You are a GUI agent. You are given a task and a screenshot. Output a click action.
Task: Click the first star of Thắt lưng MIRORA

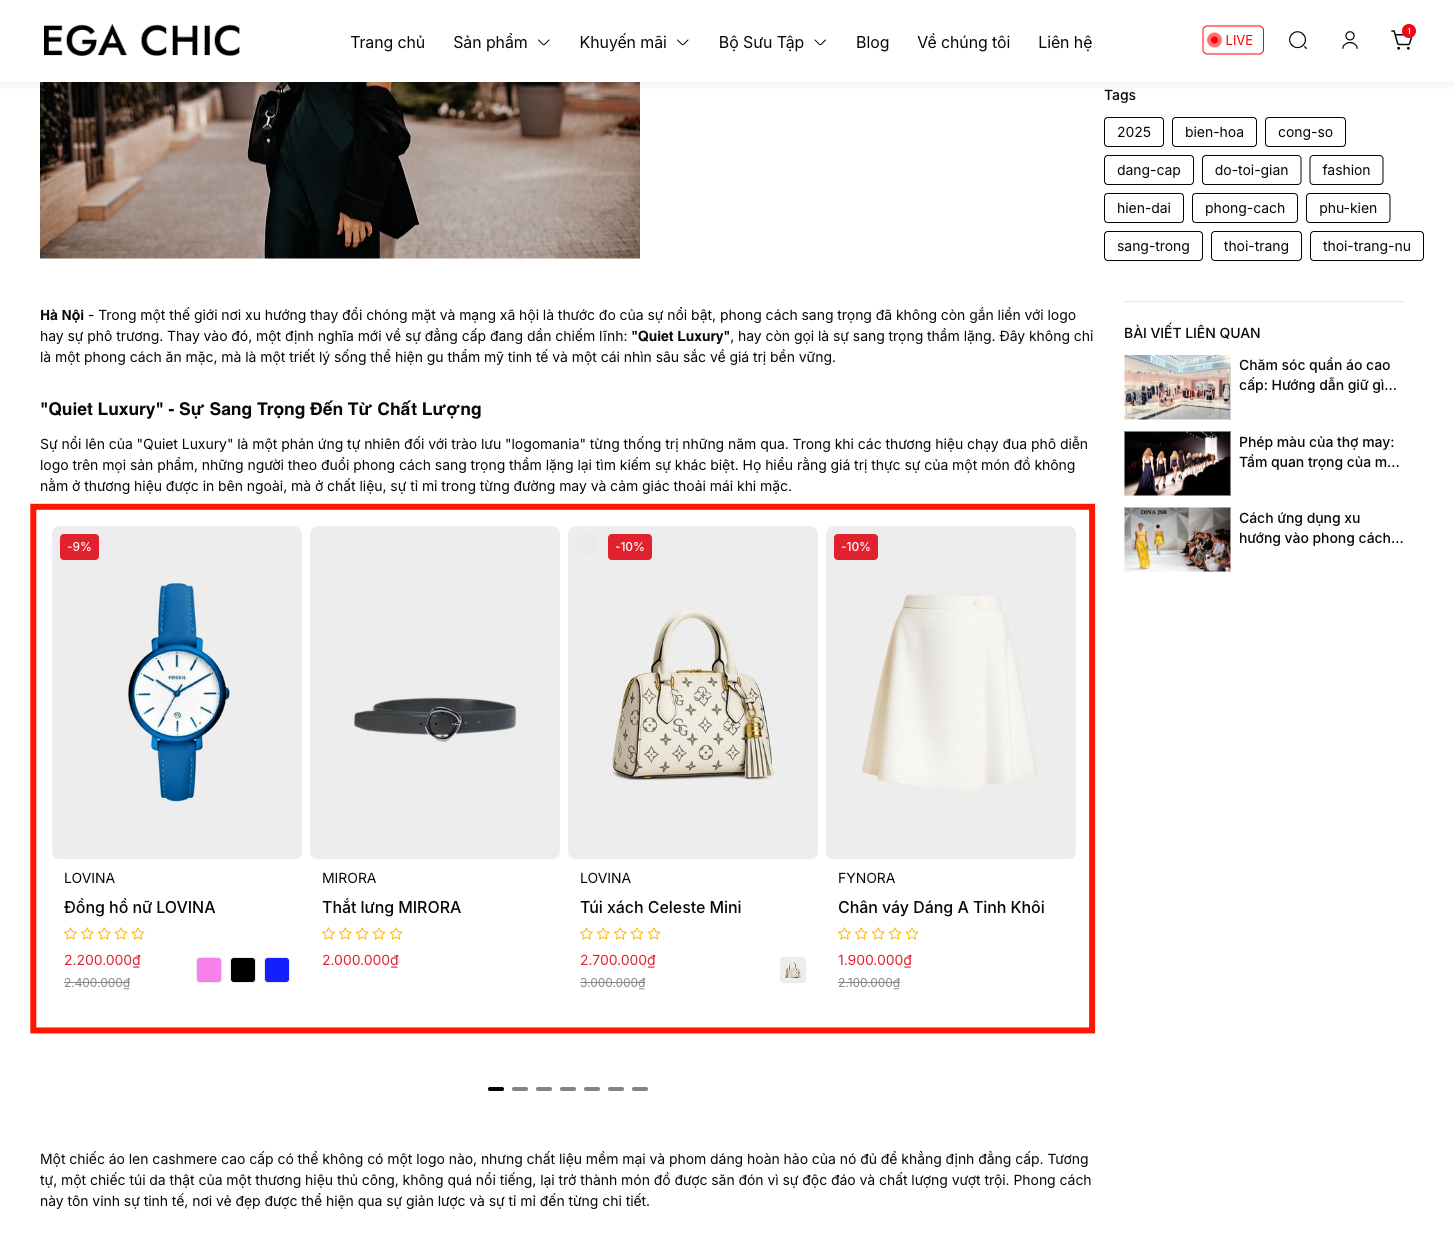[328, 934]
